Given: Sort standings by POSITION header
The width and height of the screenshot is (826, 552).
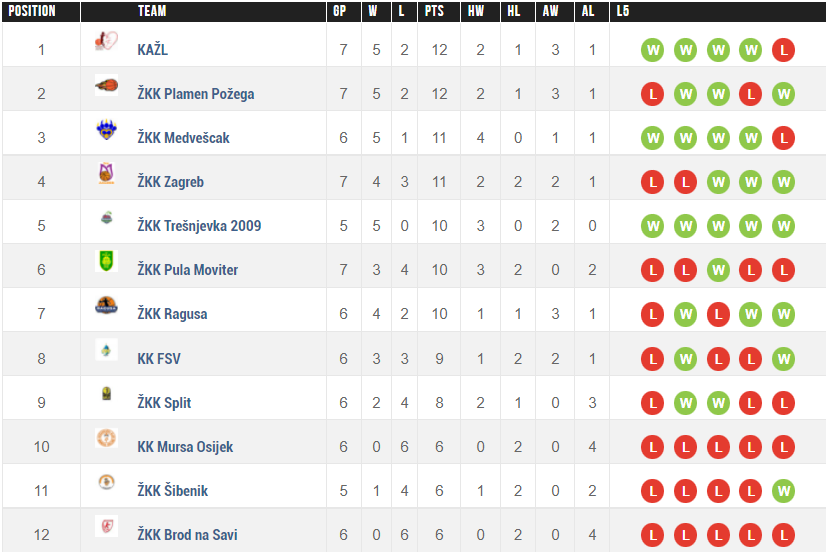Looking at the screenshot, I should [31, 12].
